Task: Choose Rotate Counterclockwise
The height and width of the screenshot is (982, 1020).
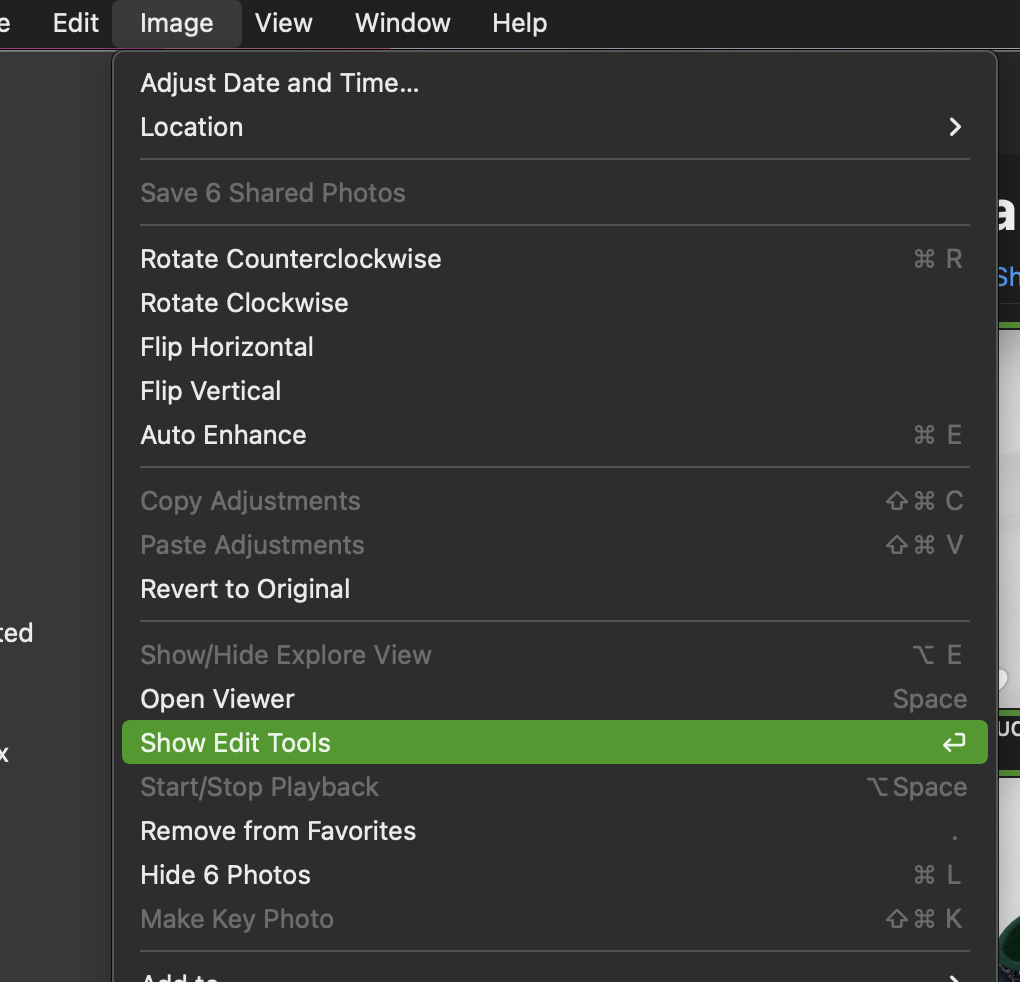Action: [x=290, y=259]
